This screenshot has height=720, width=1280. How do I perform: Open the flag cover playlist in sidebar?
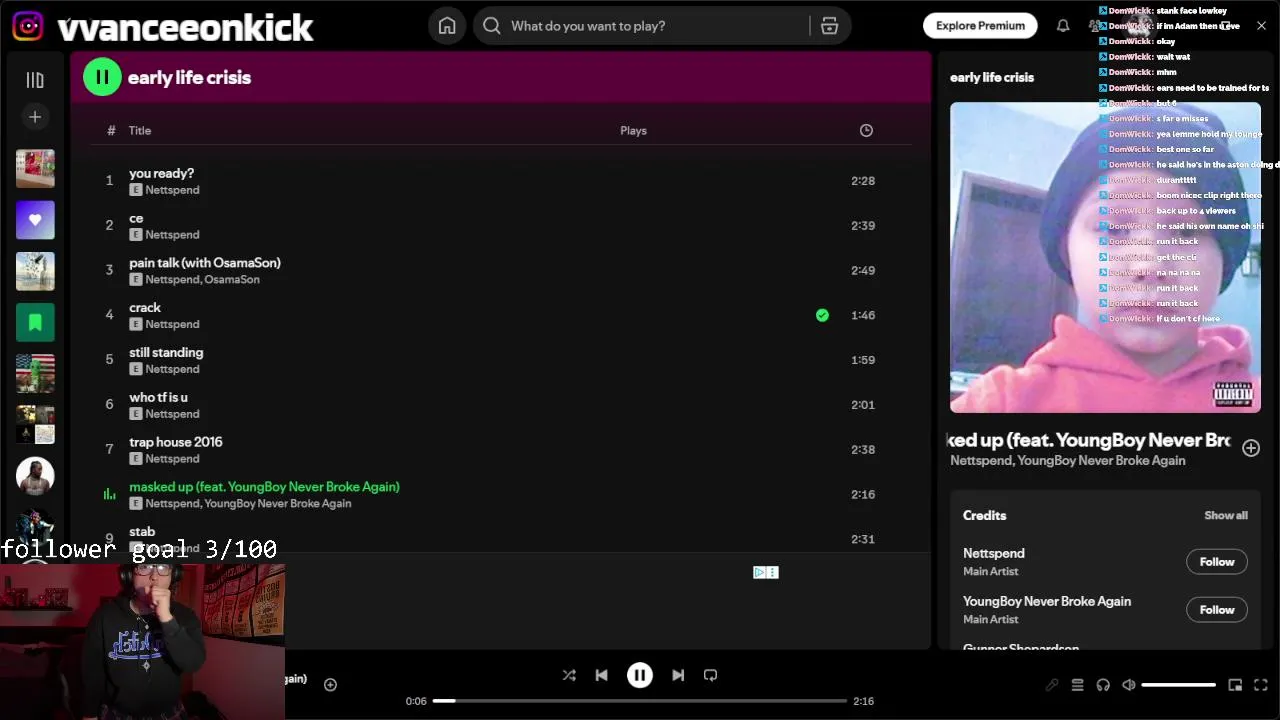click(x=35, y=373)
